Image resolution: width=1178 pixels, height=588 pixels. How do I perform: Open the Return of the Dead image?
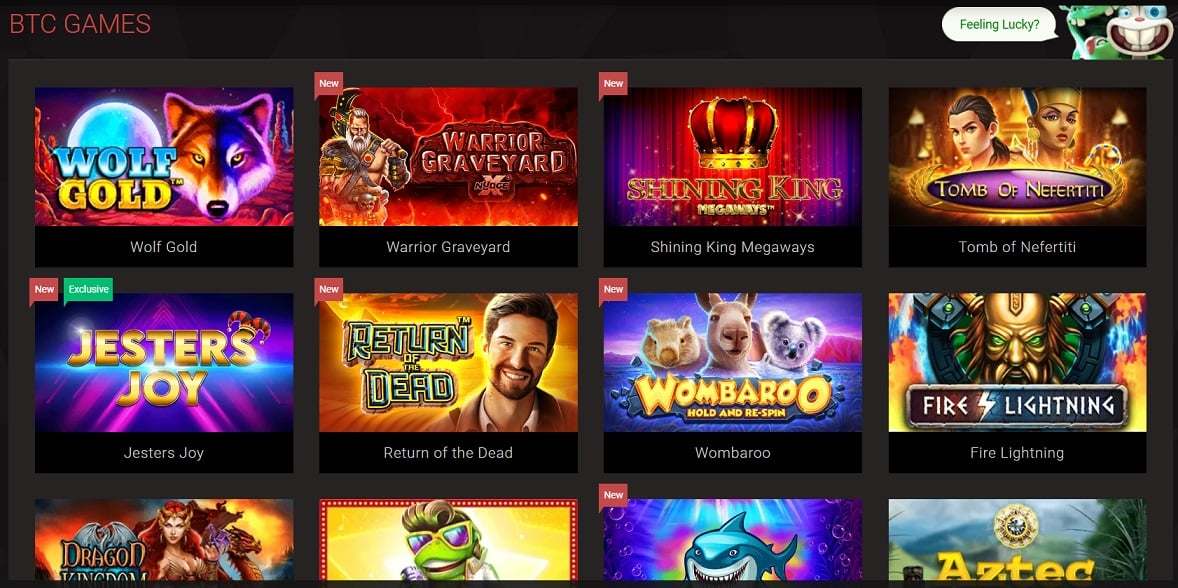coord(449,362)
